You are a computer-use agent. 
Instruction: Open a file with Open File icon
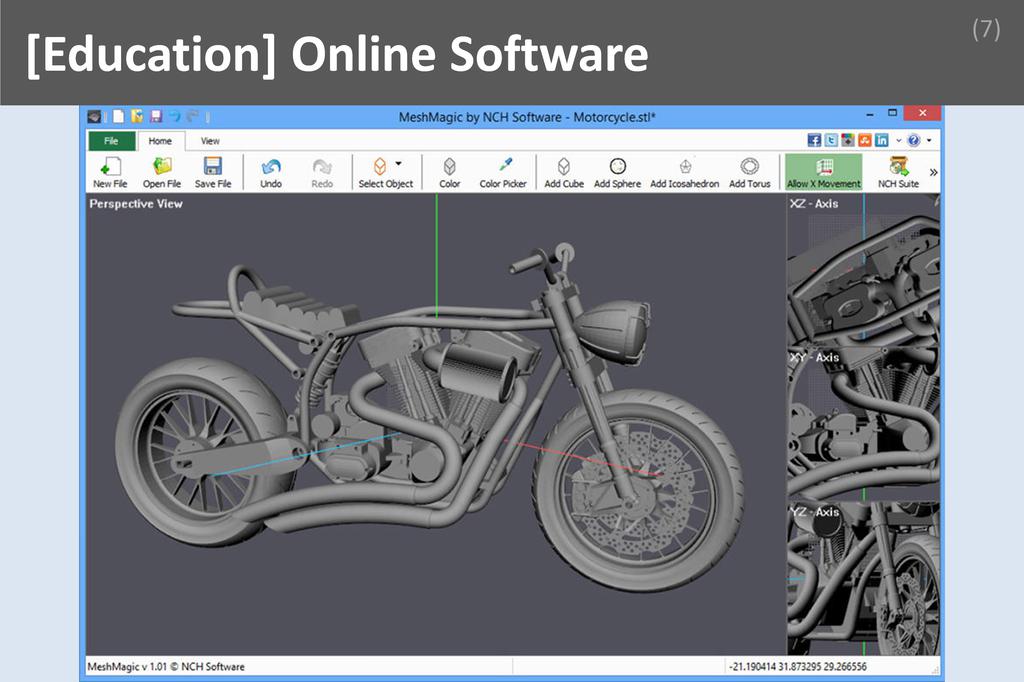(x=161, y=171)
